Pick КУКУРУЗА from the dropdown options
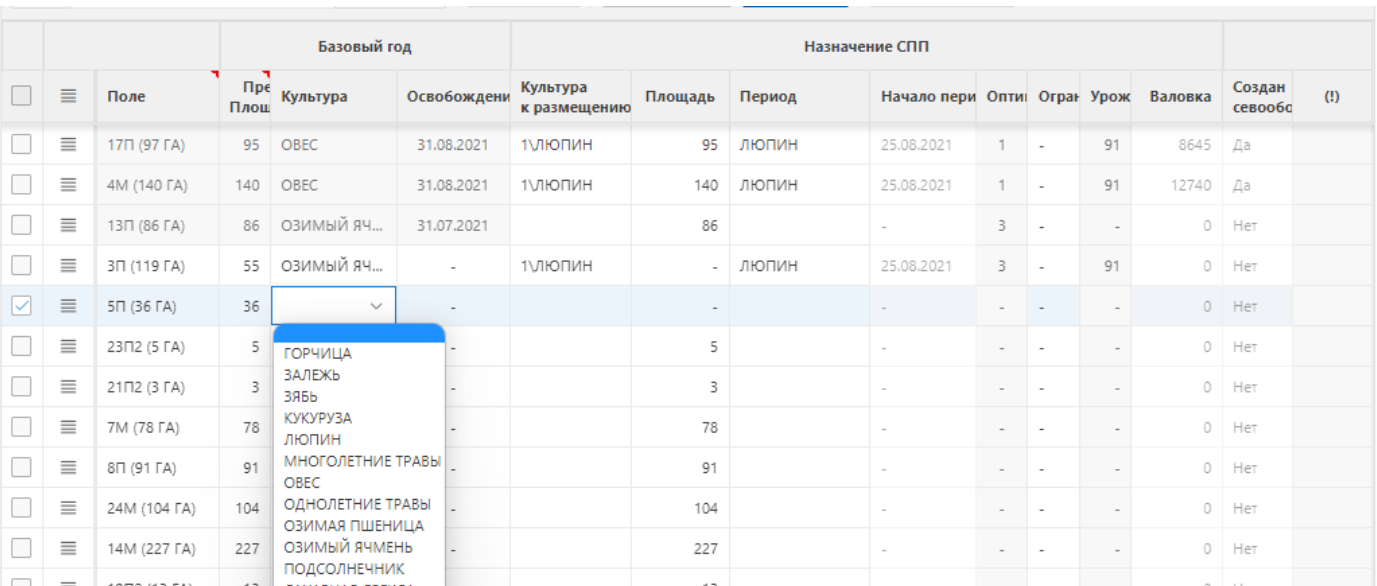The height and width of the screenshot is (586, 1377). (318, 418)
